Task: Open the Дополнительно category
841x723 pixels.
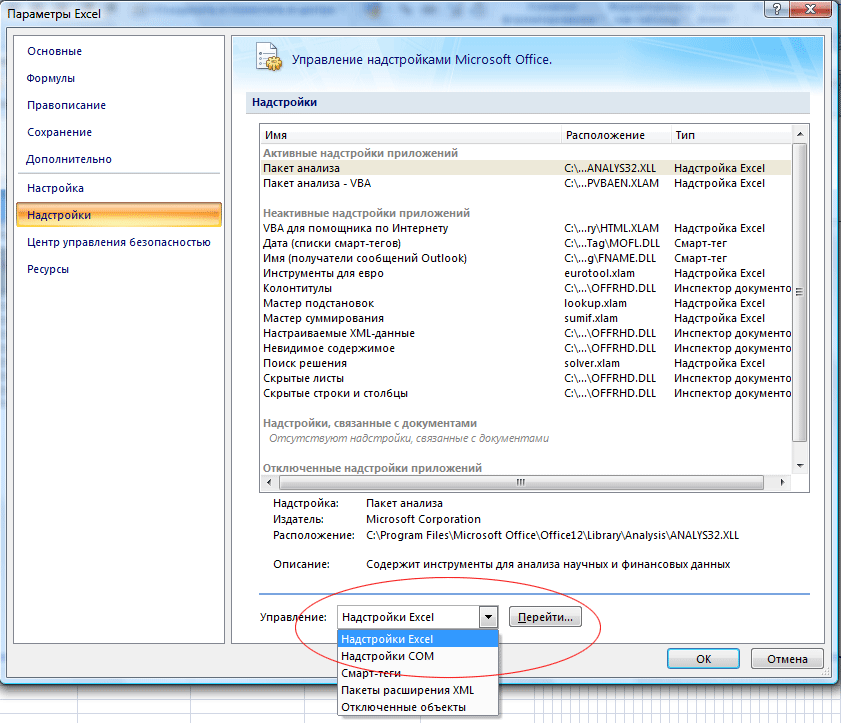Action: pos(69,159)
